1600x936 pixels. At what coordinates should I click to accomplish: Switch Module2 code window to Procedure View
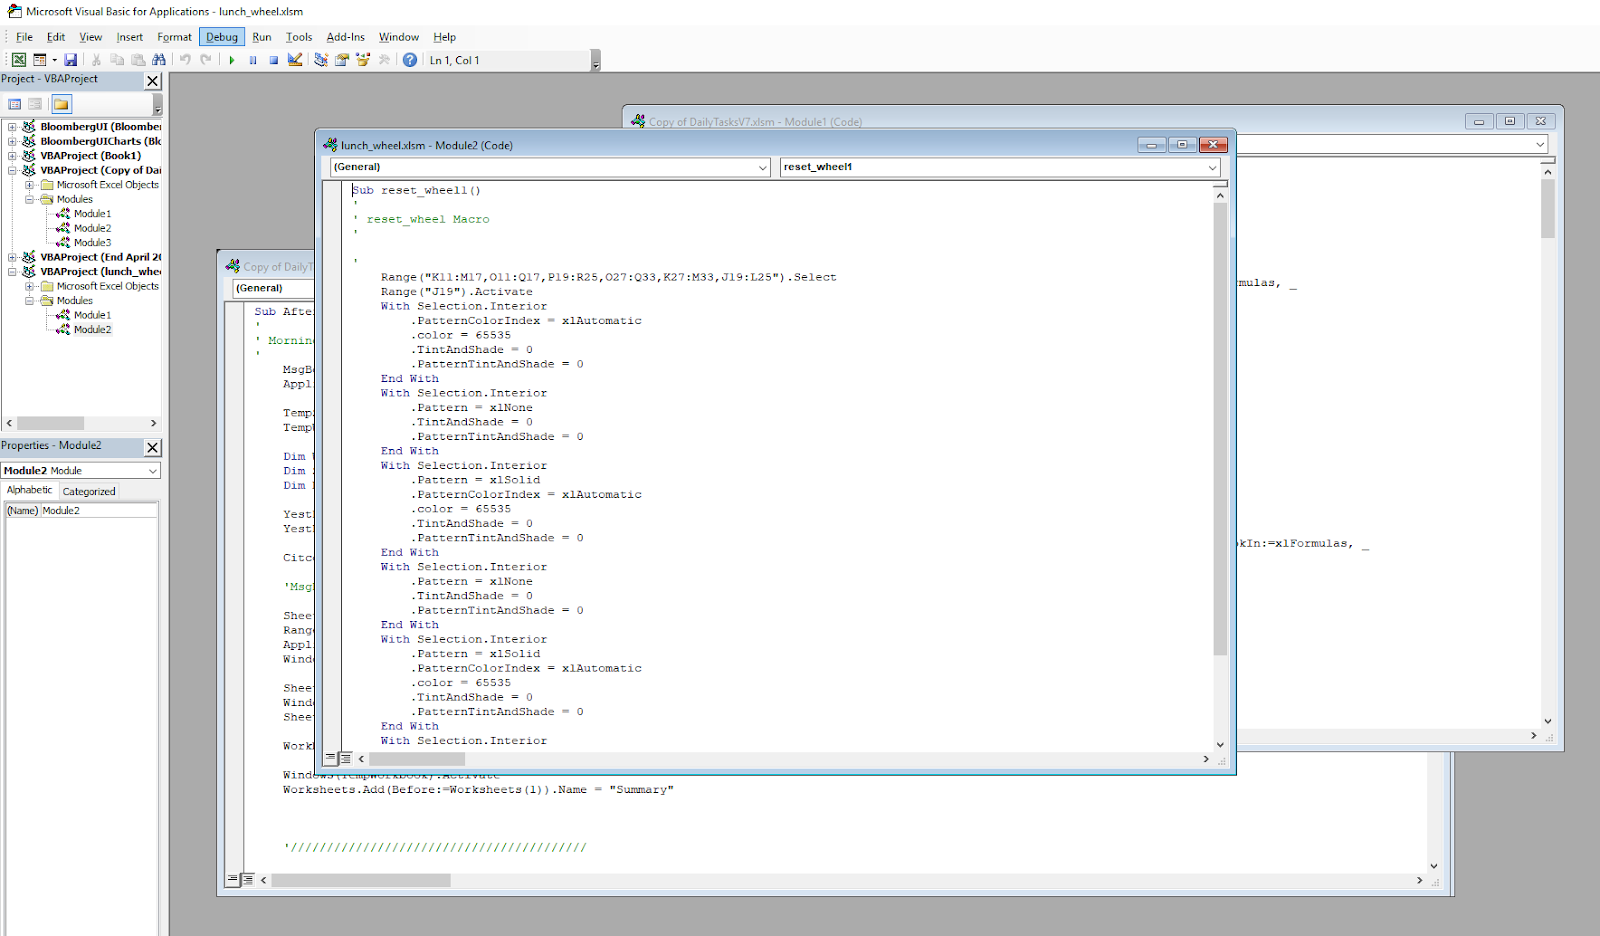click(331, 759)
